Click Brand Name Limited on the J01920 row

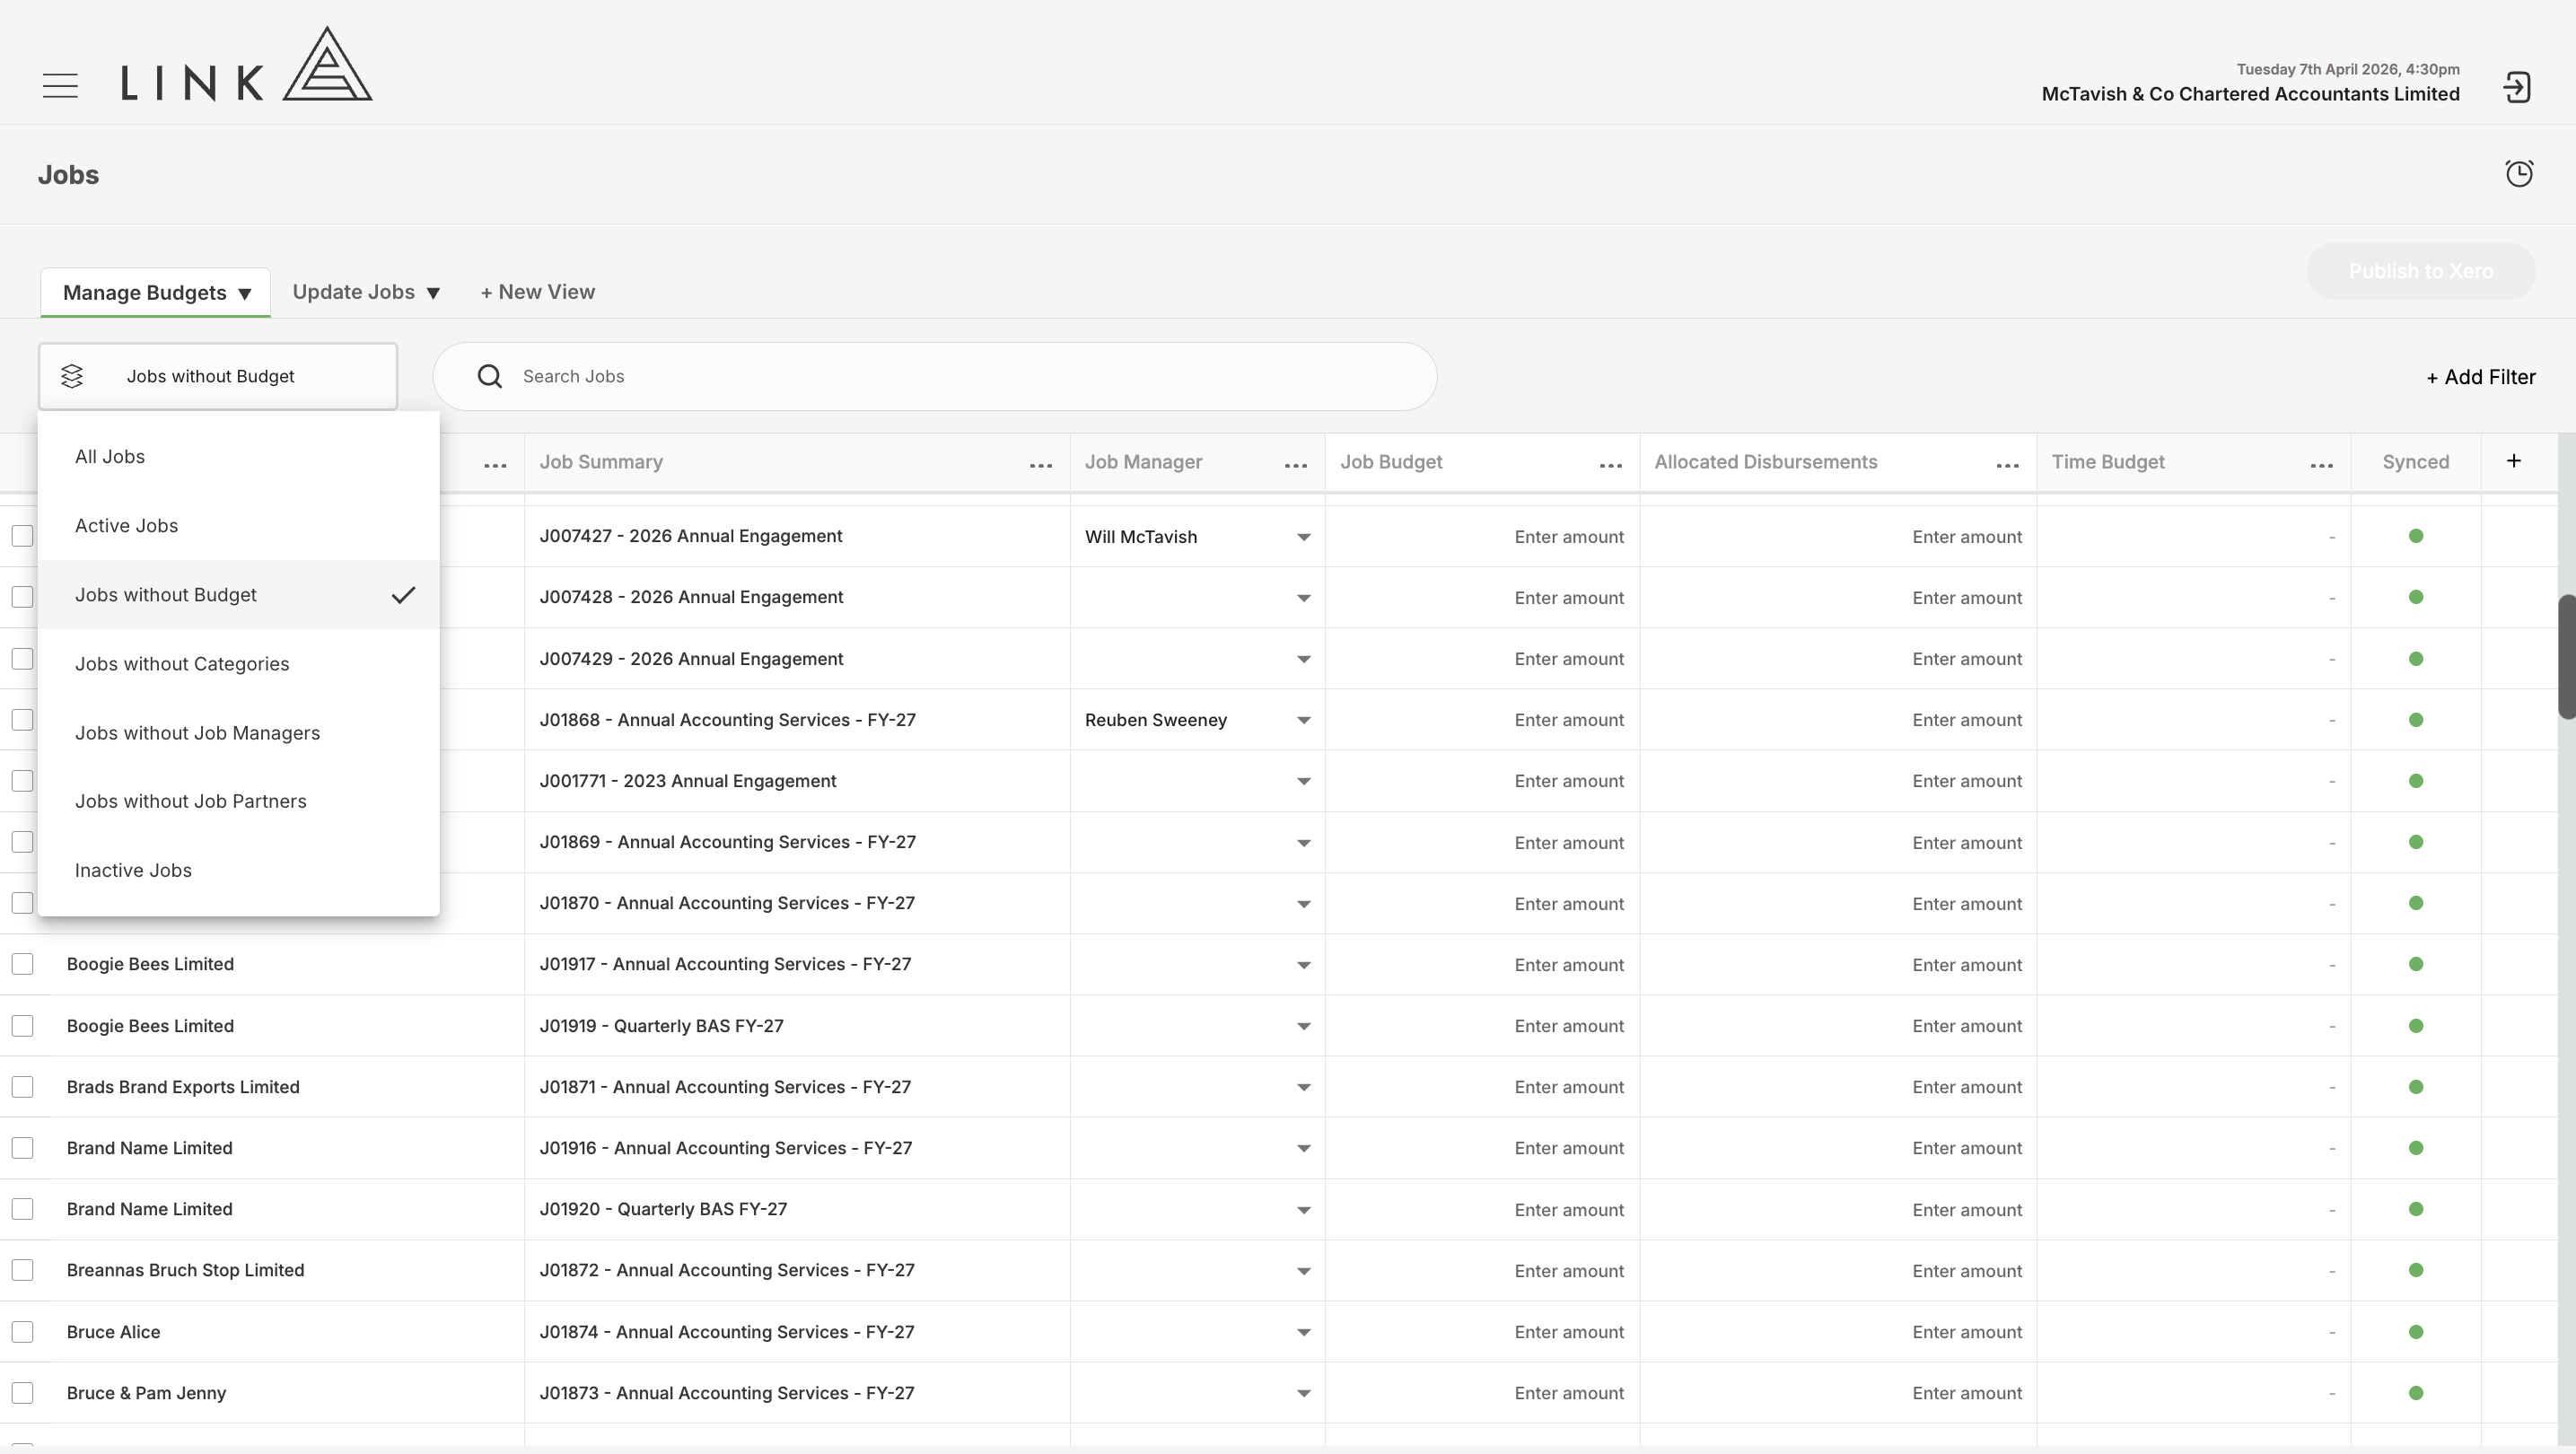[150, 1209]
